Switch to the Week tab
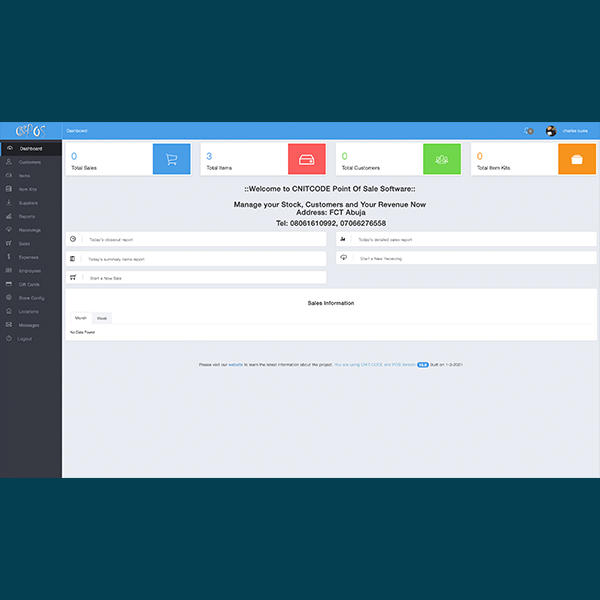 click(102, 318)
